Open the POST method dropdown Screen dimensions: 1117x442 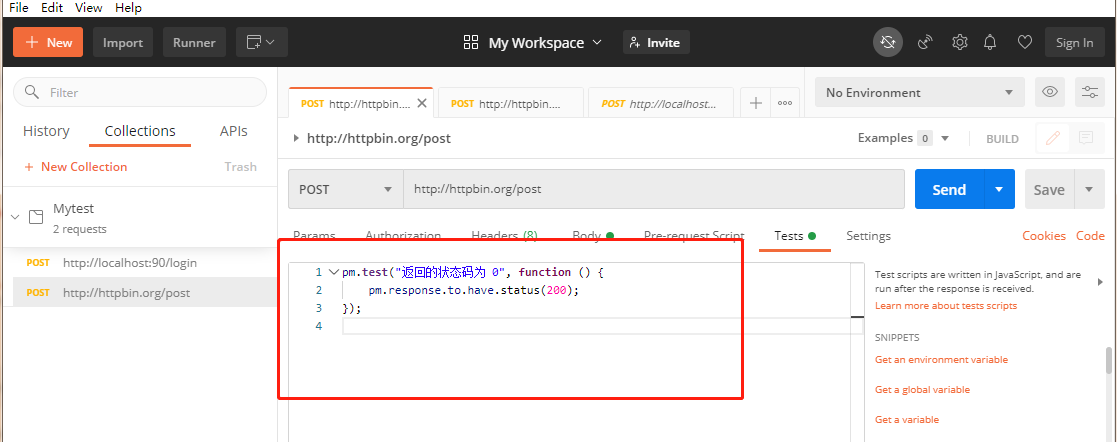346,189
